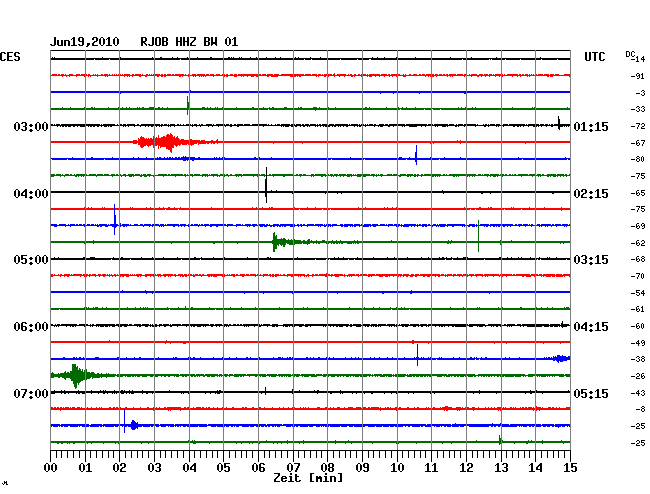
Task: Click the 01:15 UTC time label
Action: coord(591,126)
